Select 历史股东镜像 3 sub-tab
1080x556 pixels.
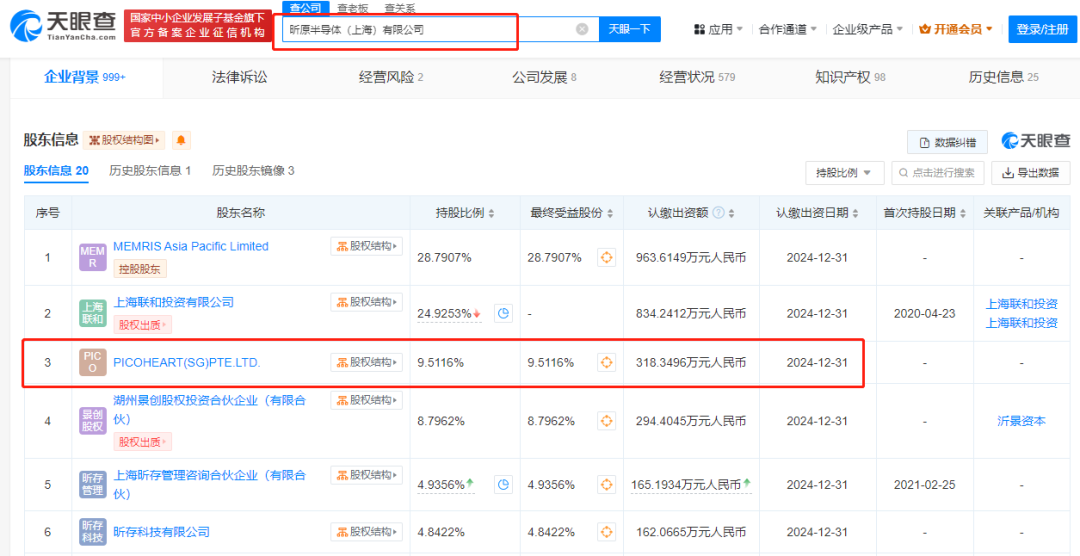[x=253, y=171]
